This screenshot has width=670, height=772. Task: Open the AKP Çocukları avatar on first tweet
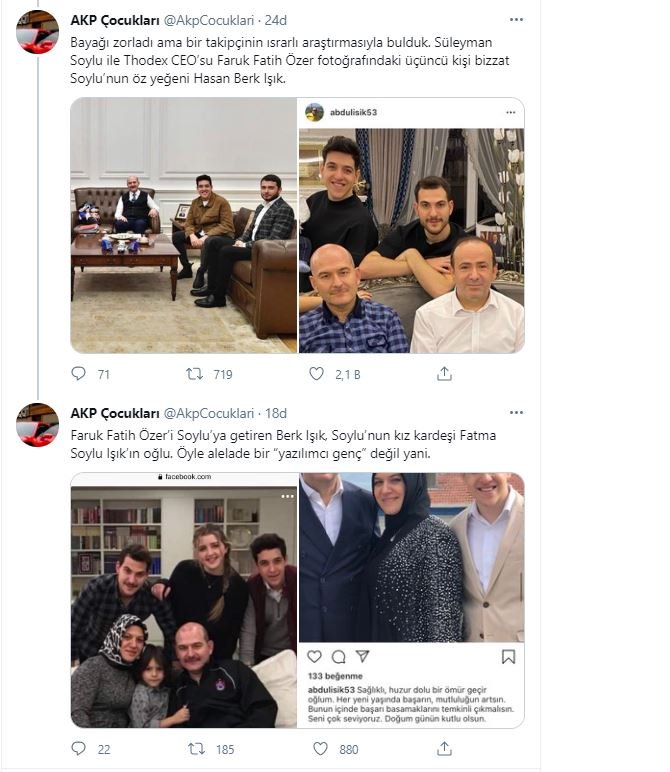pos(37,32)
